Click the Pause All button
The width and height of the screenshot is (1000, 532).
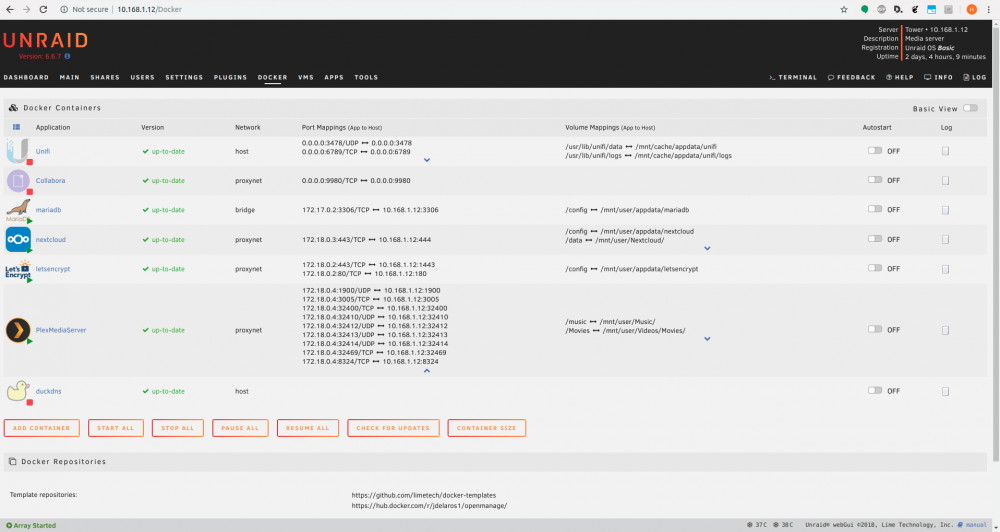(x=240, y=428)
